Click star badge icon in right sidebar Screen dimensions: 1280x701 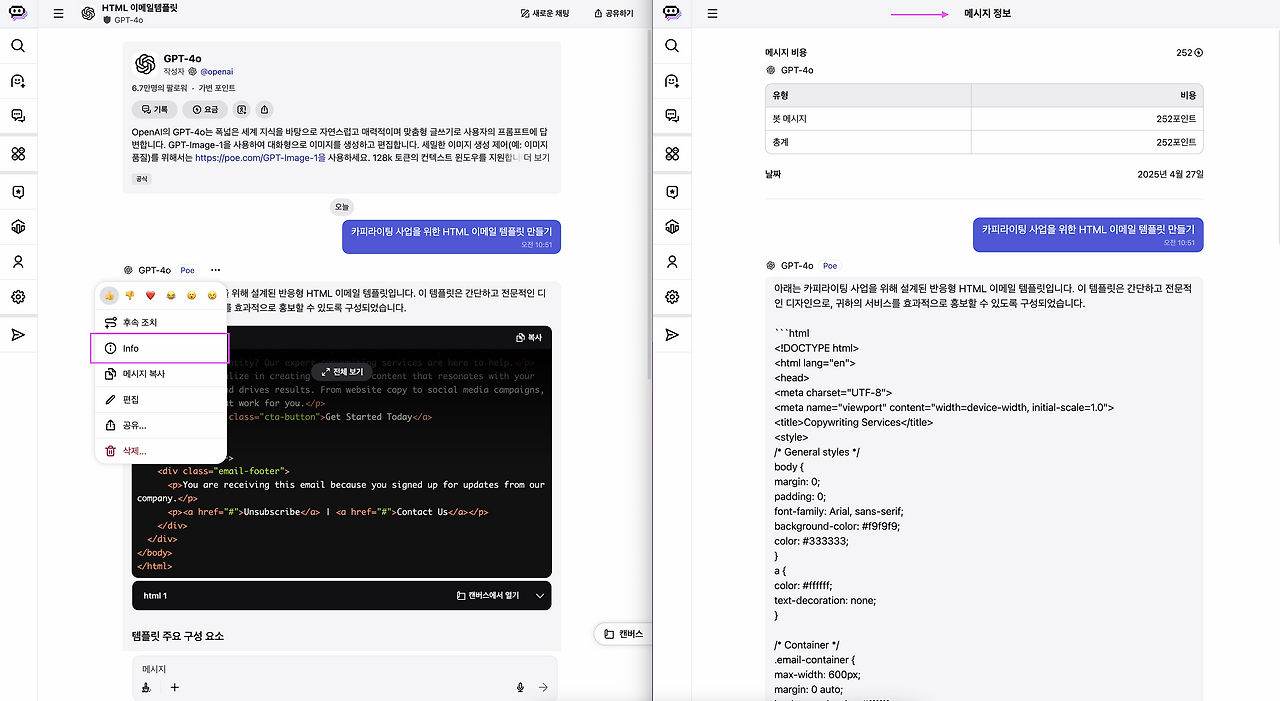672,192
